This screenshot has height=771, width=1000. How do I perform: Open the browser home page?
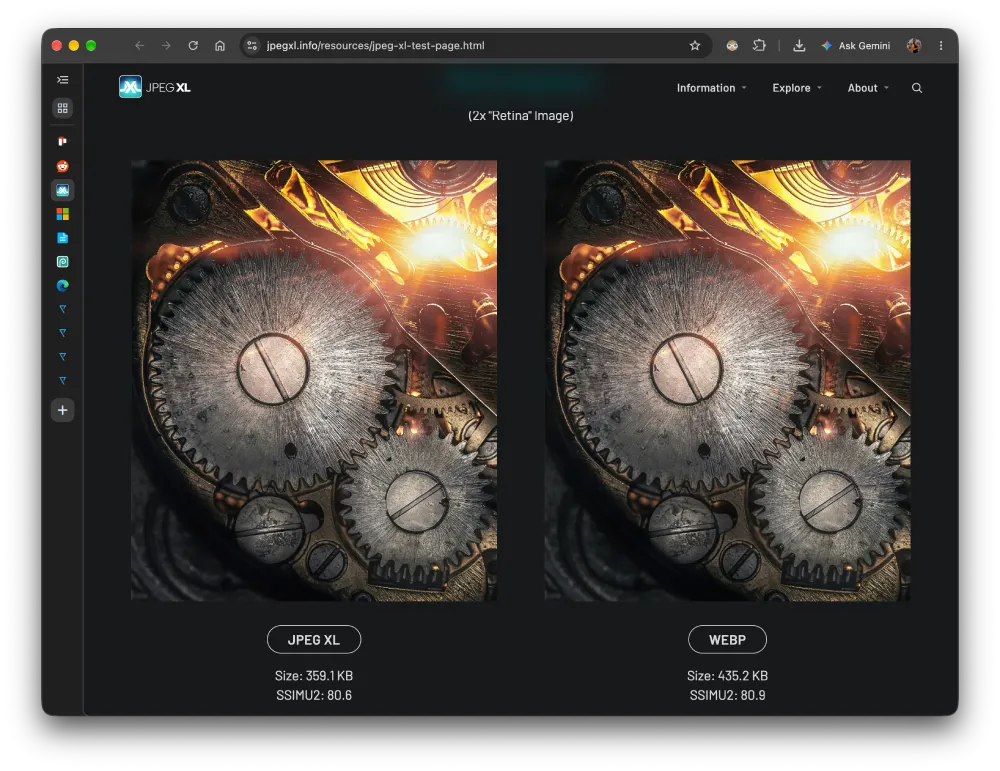(219, 45)
